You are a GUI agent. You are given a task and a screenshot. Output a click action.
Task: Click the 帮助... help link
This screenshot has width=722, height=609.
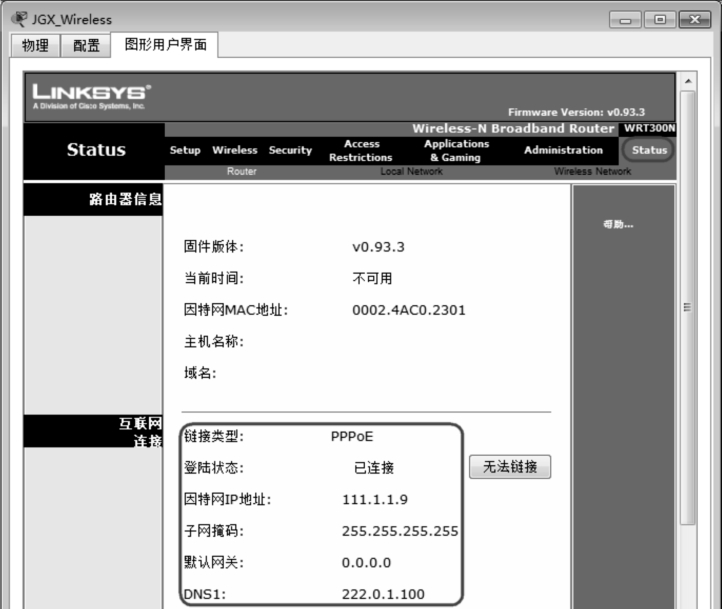pos(617,224)
